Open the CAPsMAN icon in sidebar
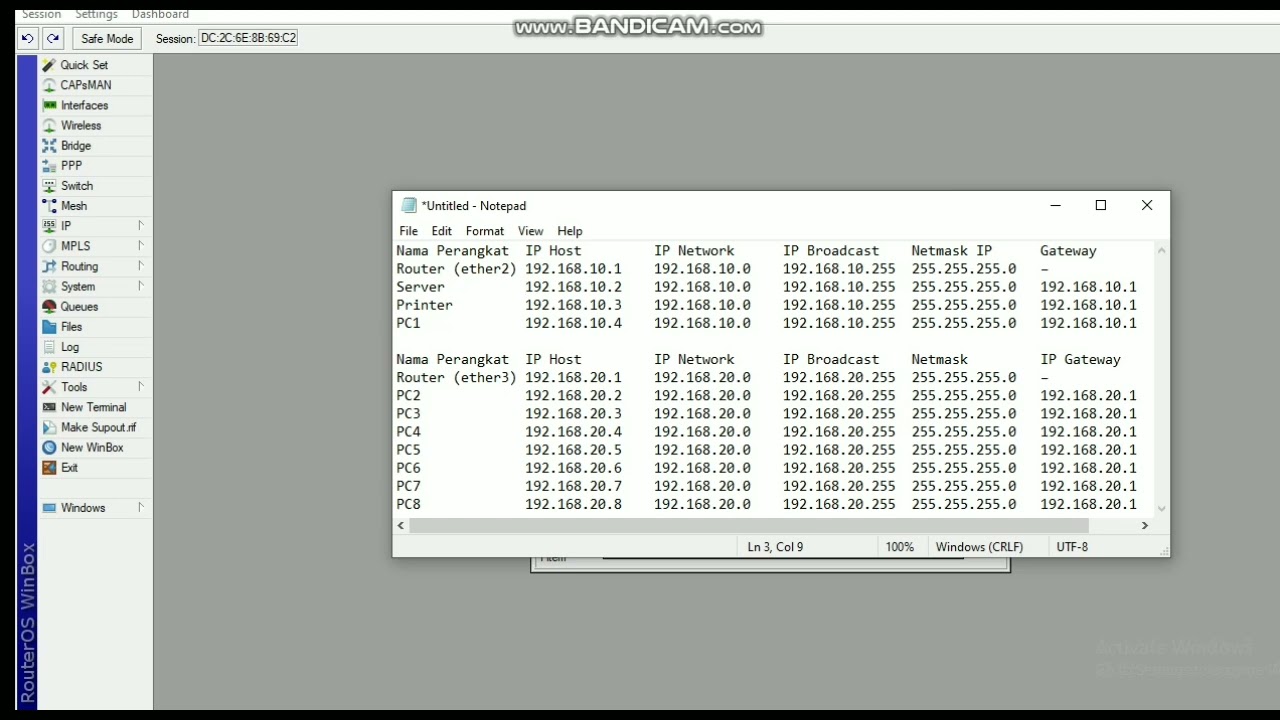 49,85
